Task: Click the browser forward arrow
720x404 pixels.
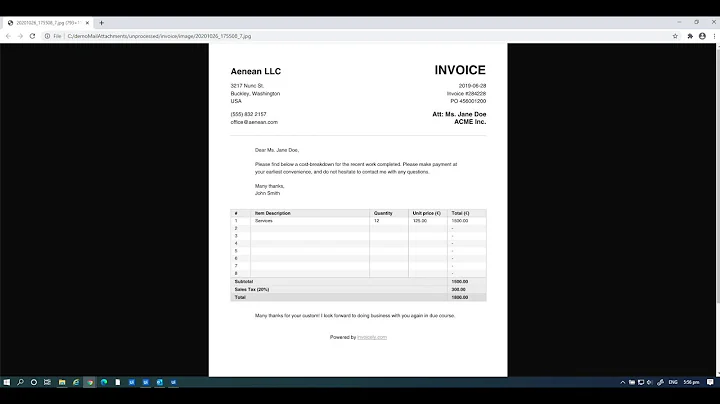Action: (20, 36)
